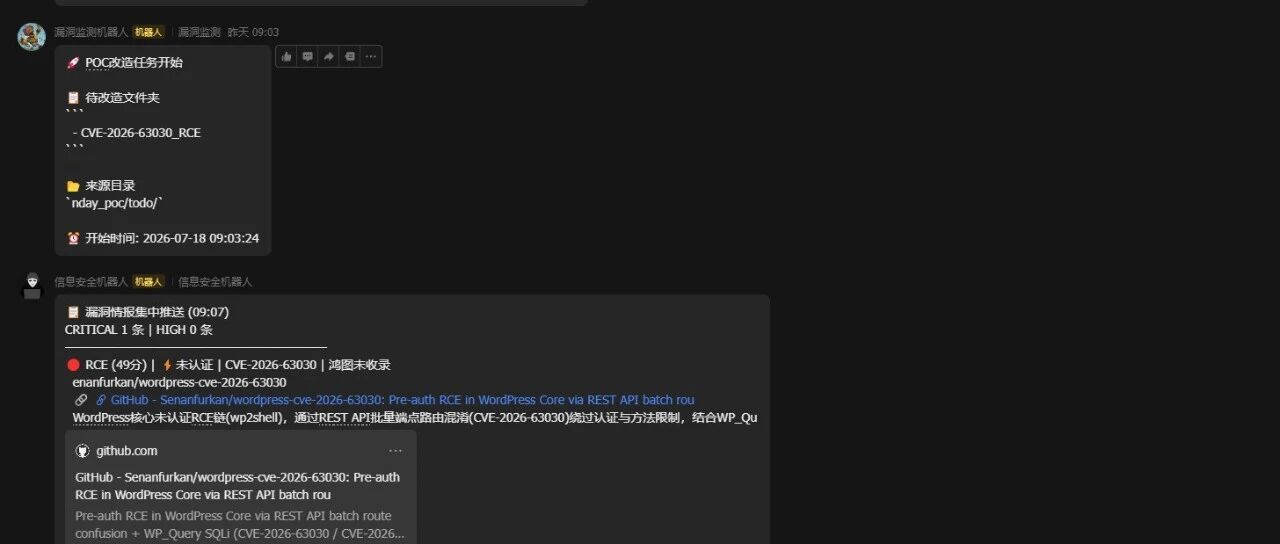Click the pin message icon beside forward
1280x544 pixels.
tap(350, 57)
